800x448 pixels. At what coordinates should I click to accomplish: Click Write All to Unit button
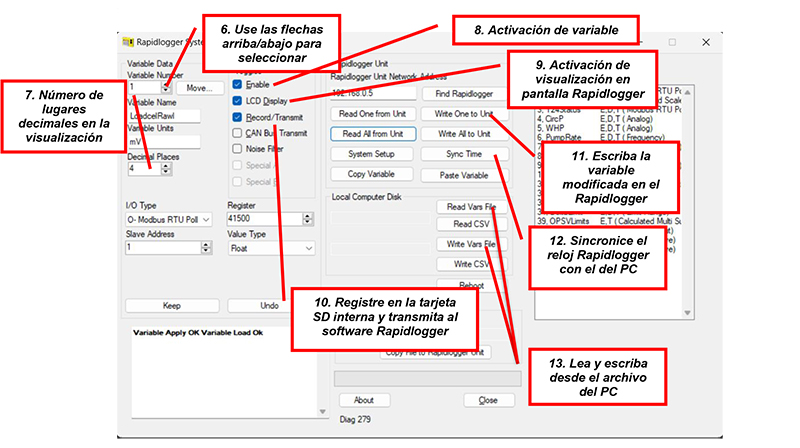tap(464, 134)
